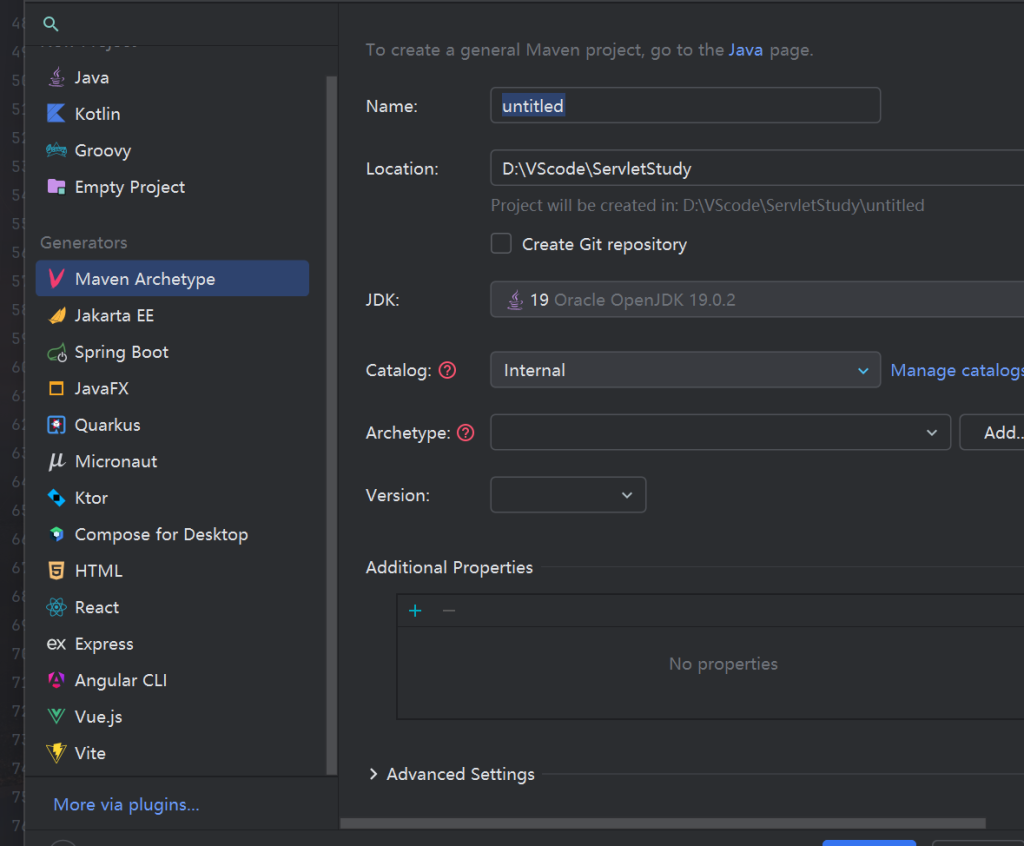Click the plus icon to add property
This screenshot has width=1024, height=846.
click(x=415, y=611)
